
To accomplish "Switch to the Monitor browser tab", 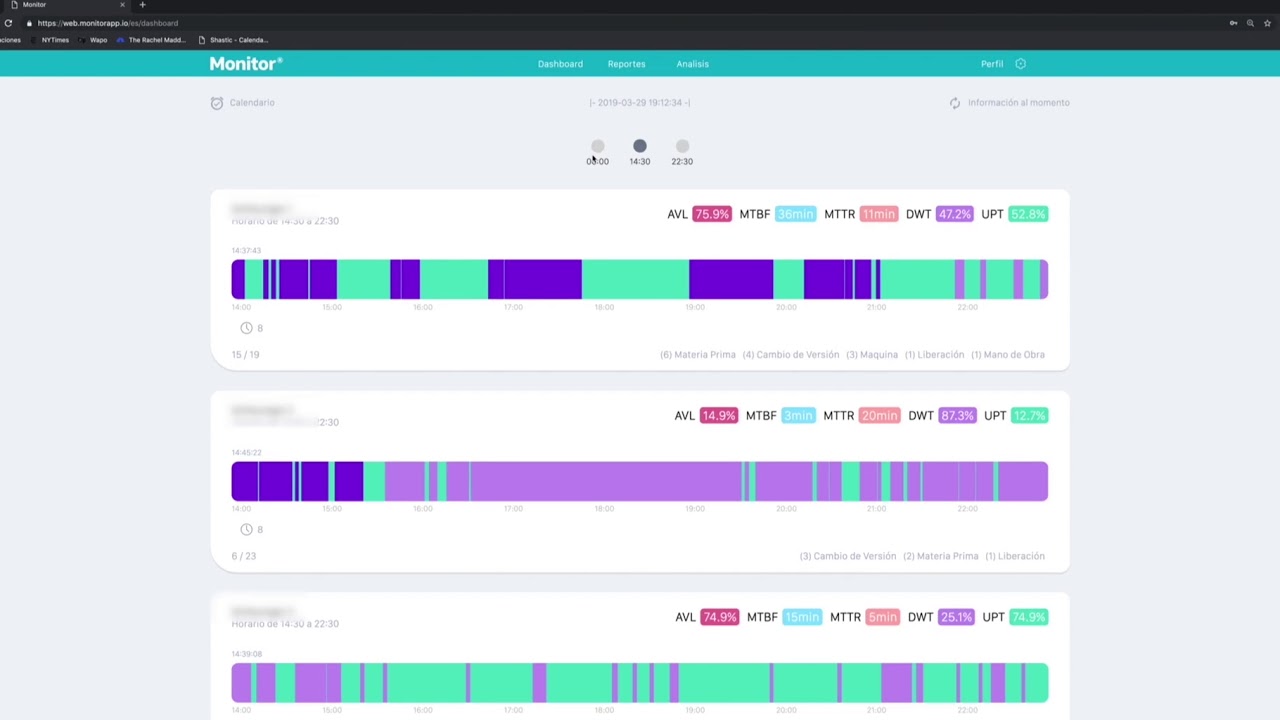I will [65, 5].
